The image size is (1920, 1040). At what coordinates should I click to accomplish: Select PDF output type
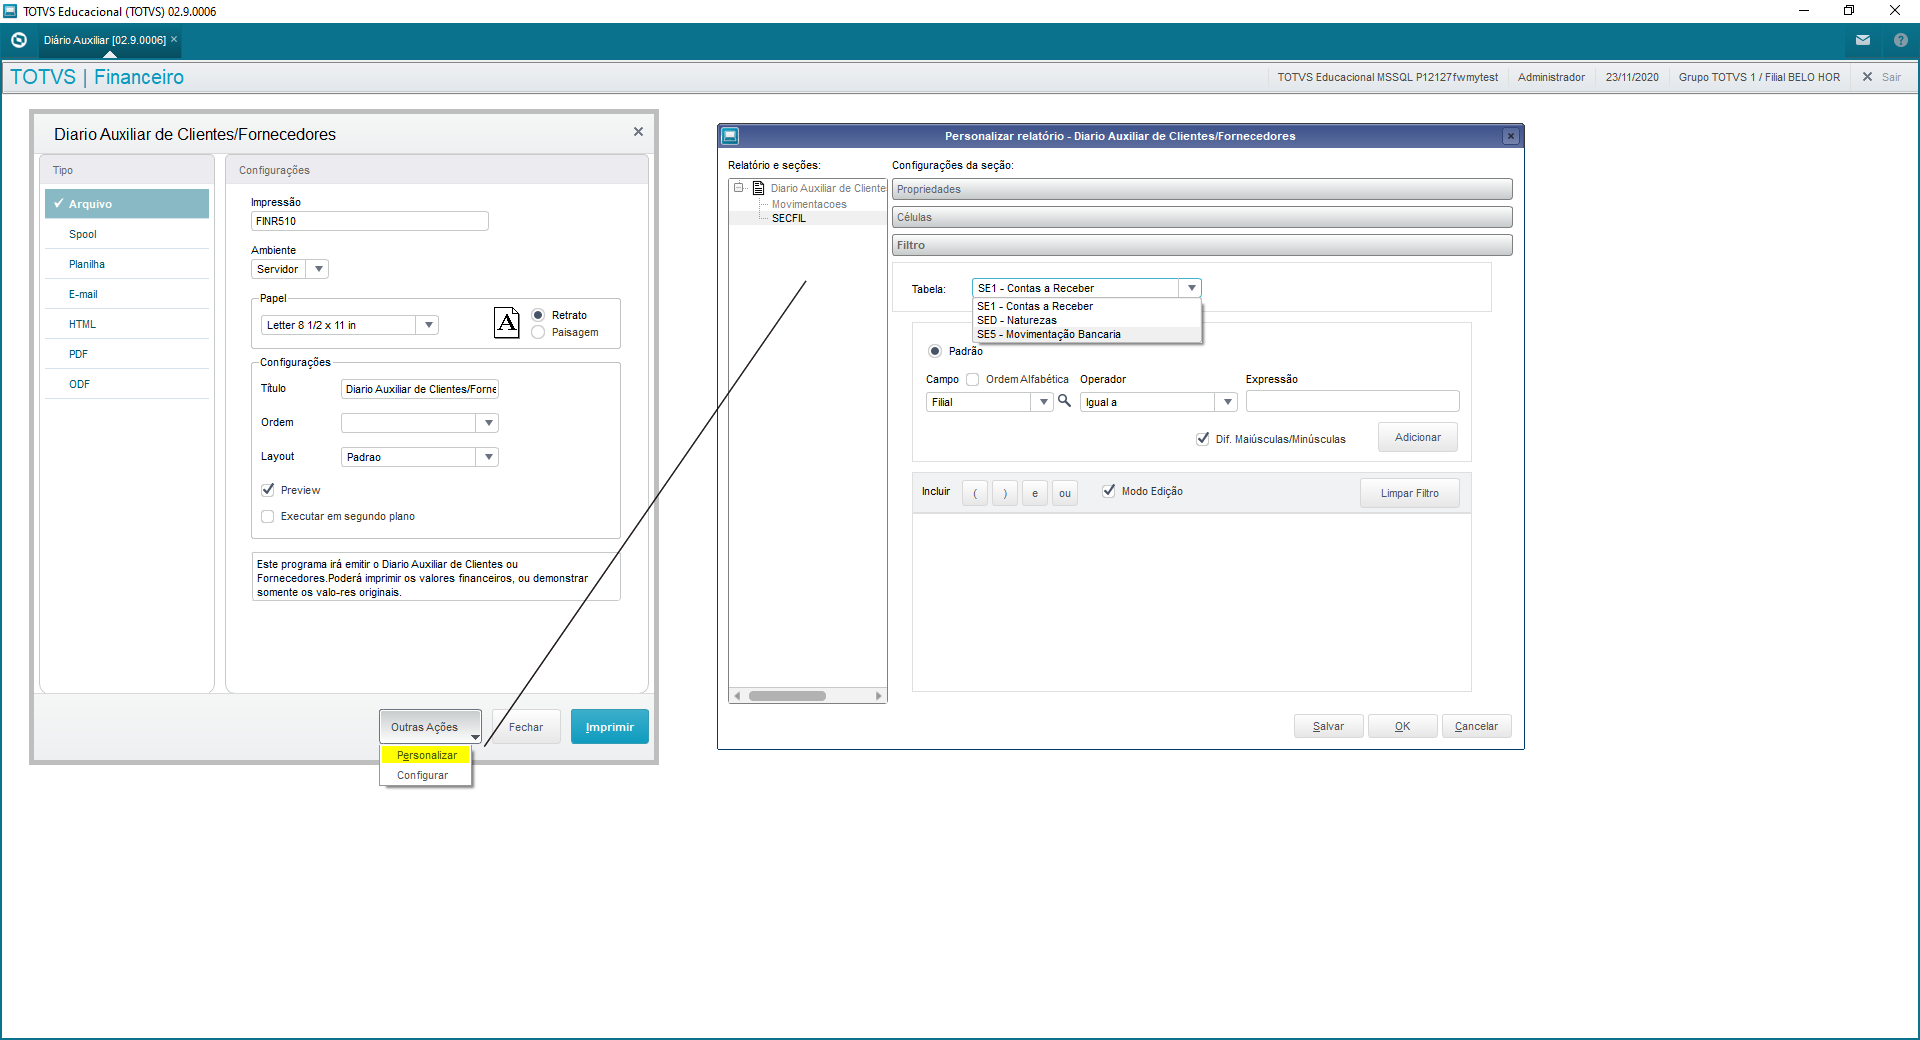[127, 354]
